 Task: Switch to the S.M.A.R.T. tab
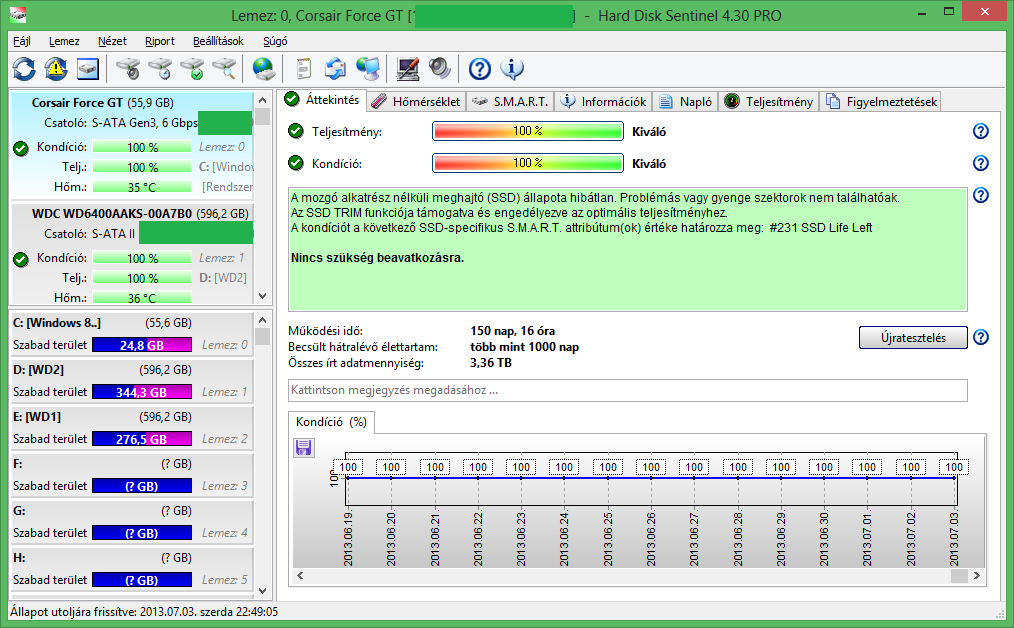[510, 102]
